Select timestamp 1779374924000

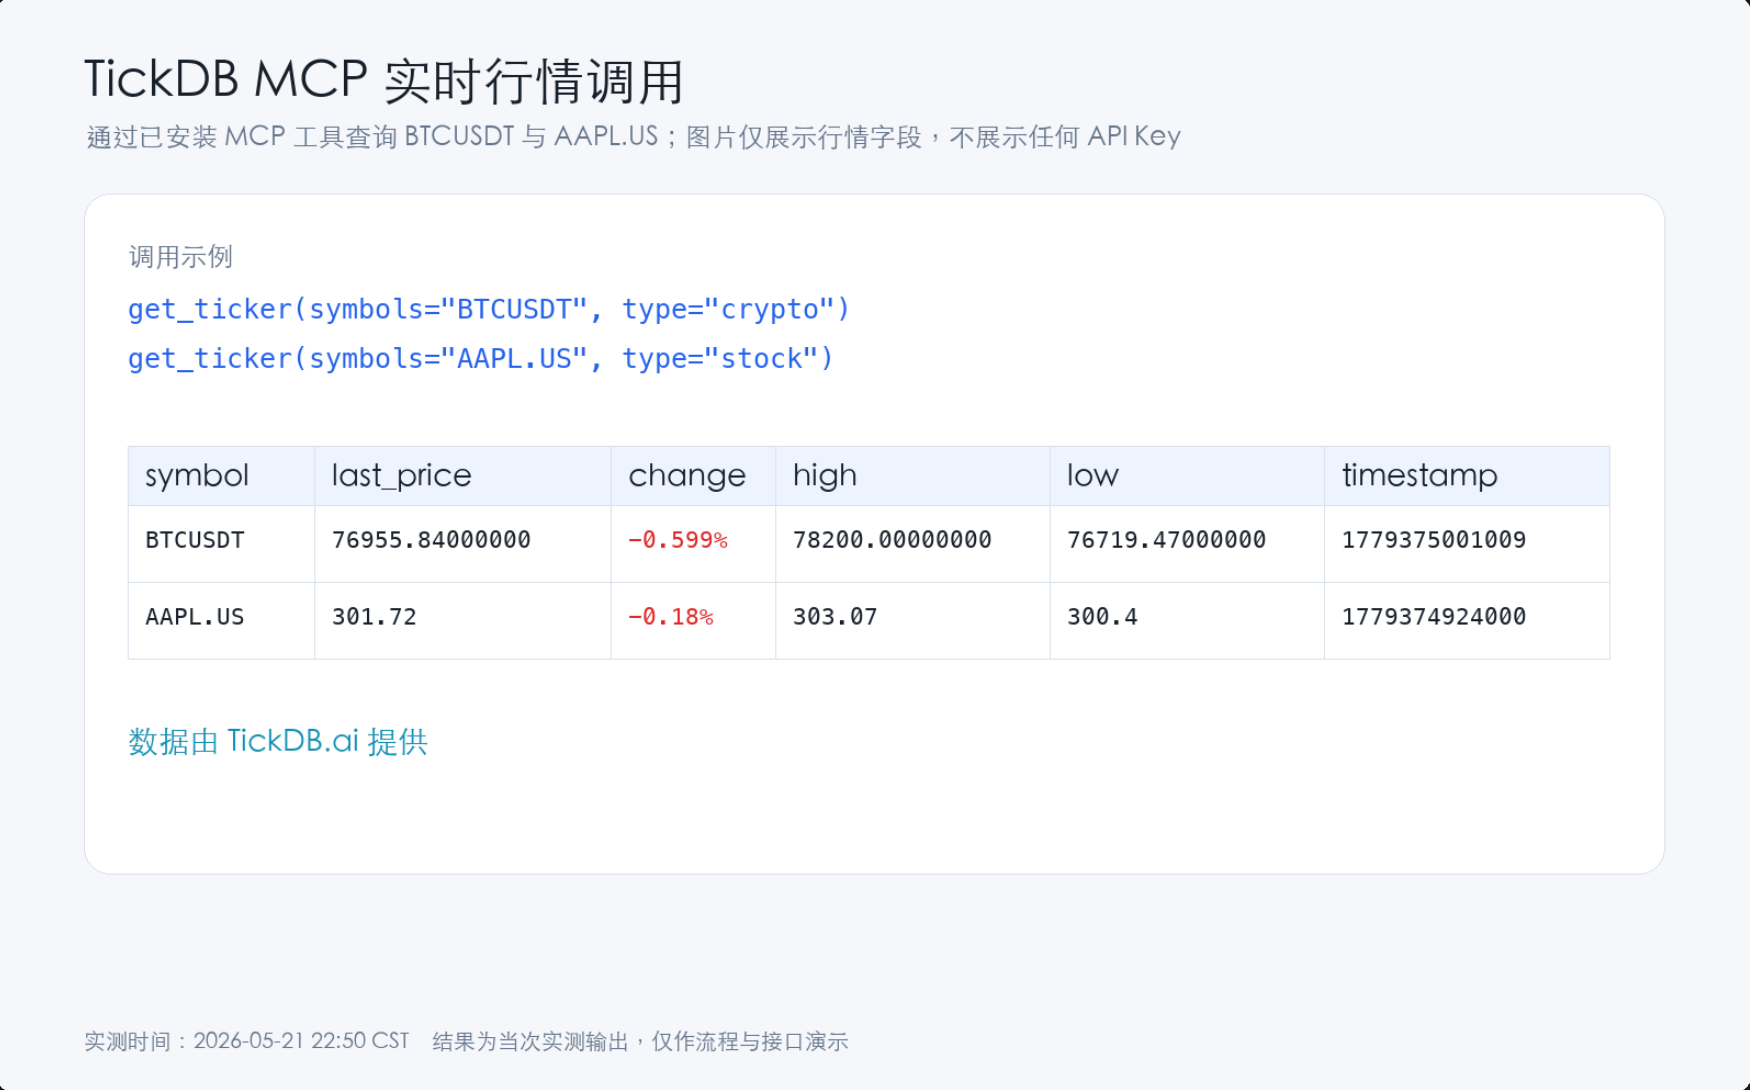1434,617
